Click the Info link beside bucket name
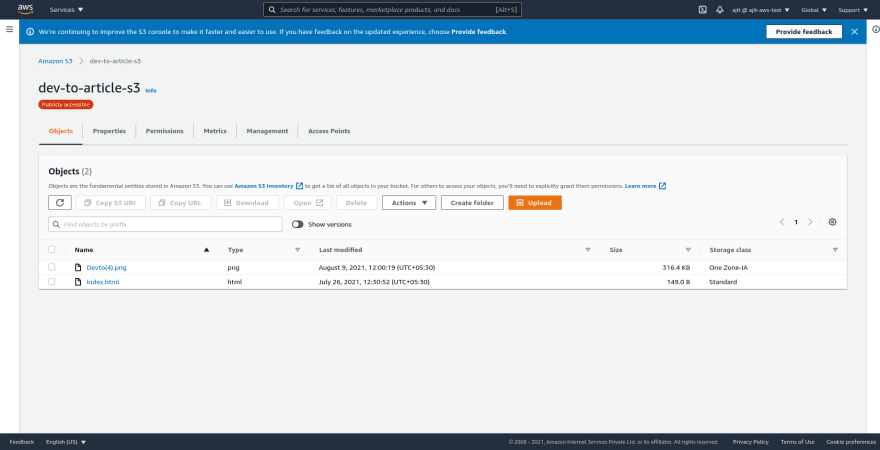880x450 pixels. point(151,90)
